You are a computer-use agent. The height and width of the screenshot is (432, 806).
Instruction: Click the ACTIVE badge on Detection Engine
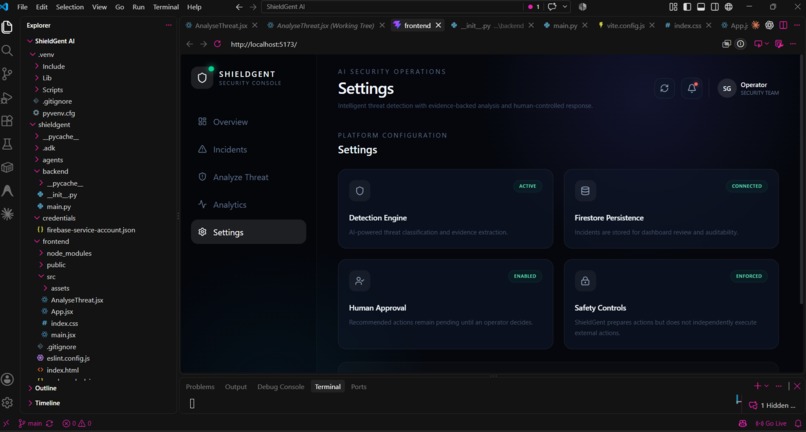coord(527,186)
